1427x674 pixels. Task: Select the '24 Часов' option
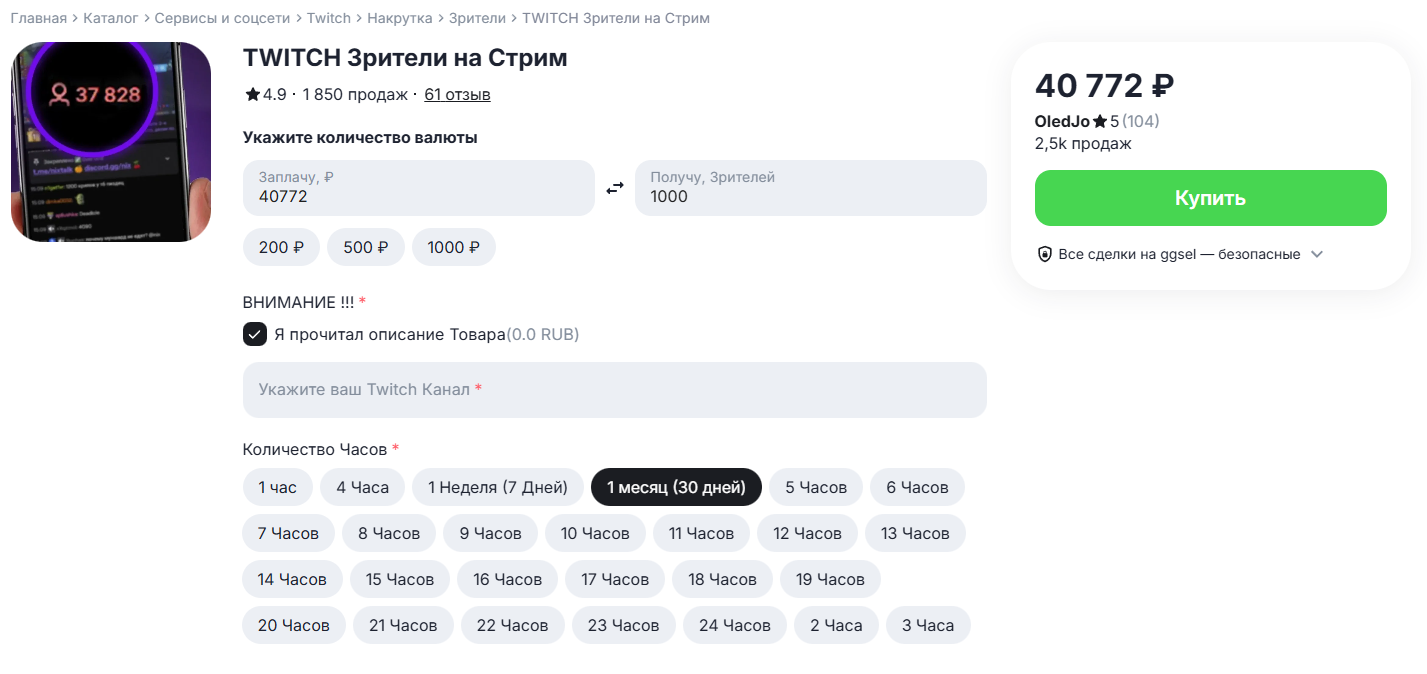(x=735, y=625)
